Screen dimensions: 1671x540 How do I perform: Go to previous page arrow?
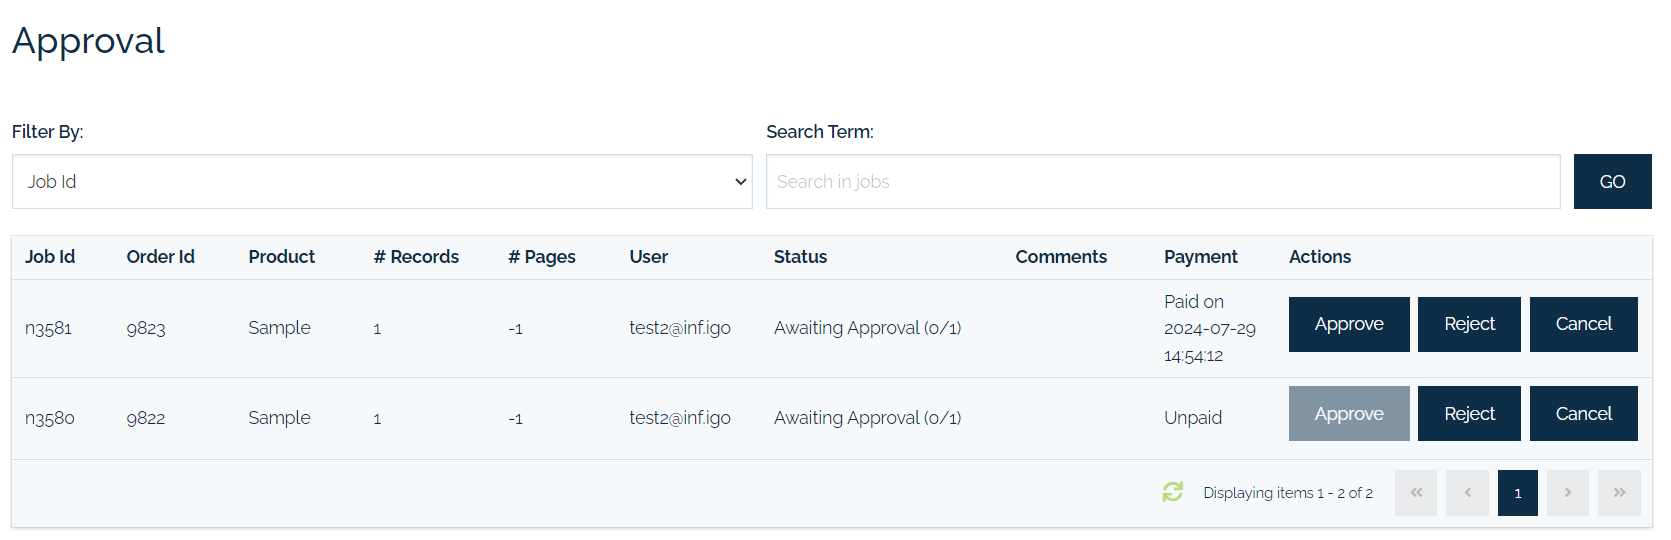click(x=1468, y=493)
